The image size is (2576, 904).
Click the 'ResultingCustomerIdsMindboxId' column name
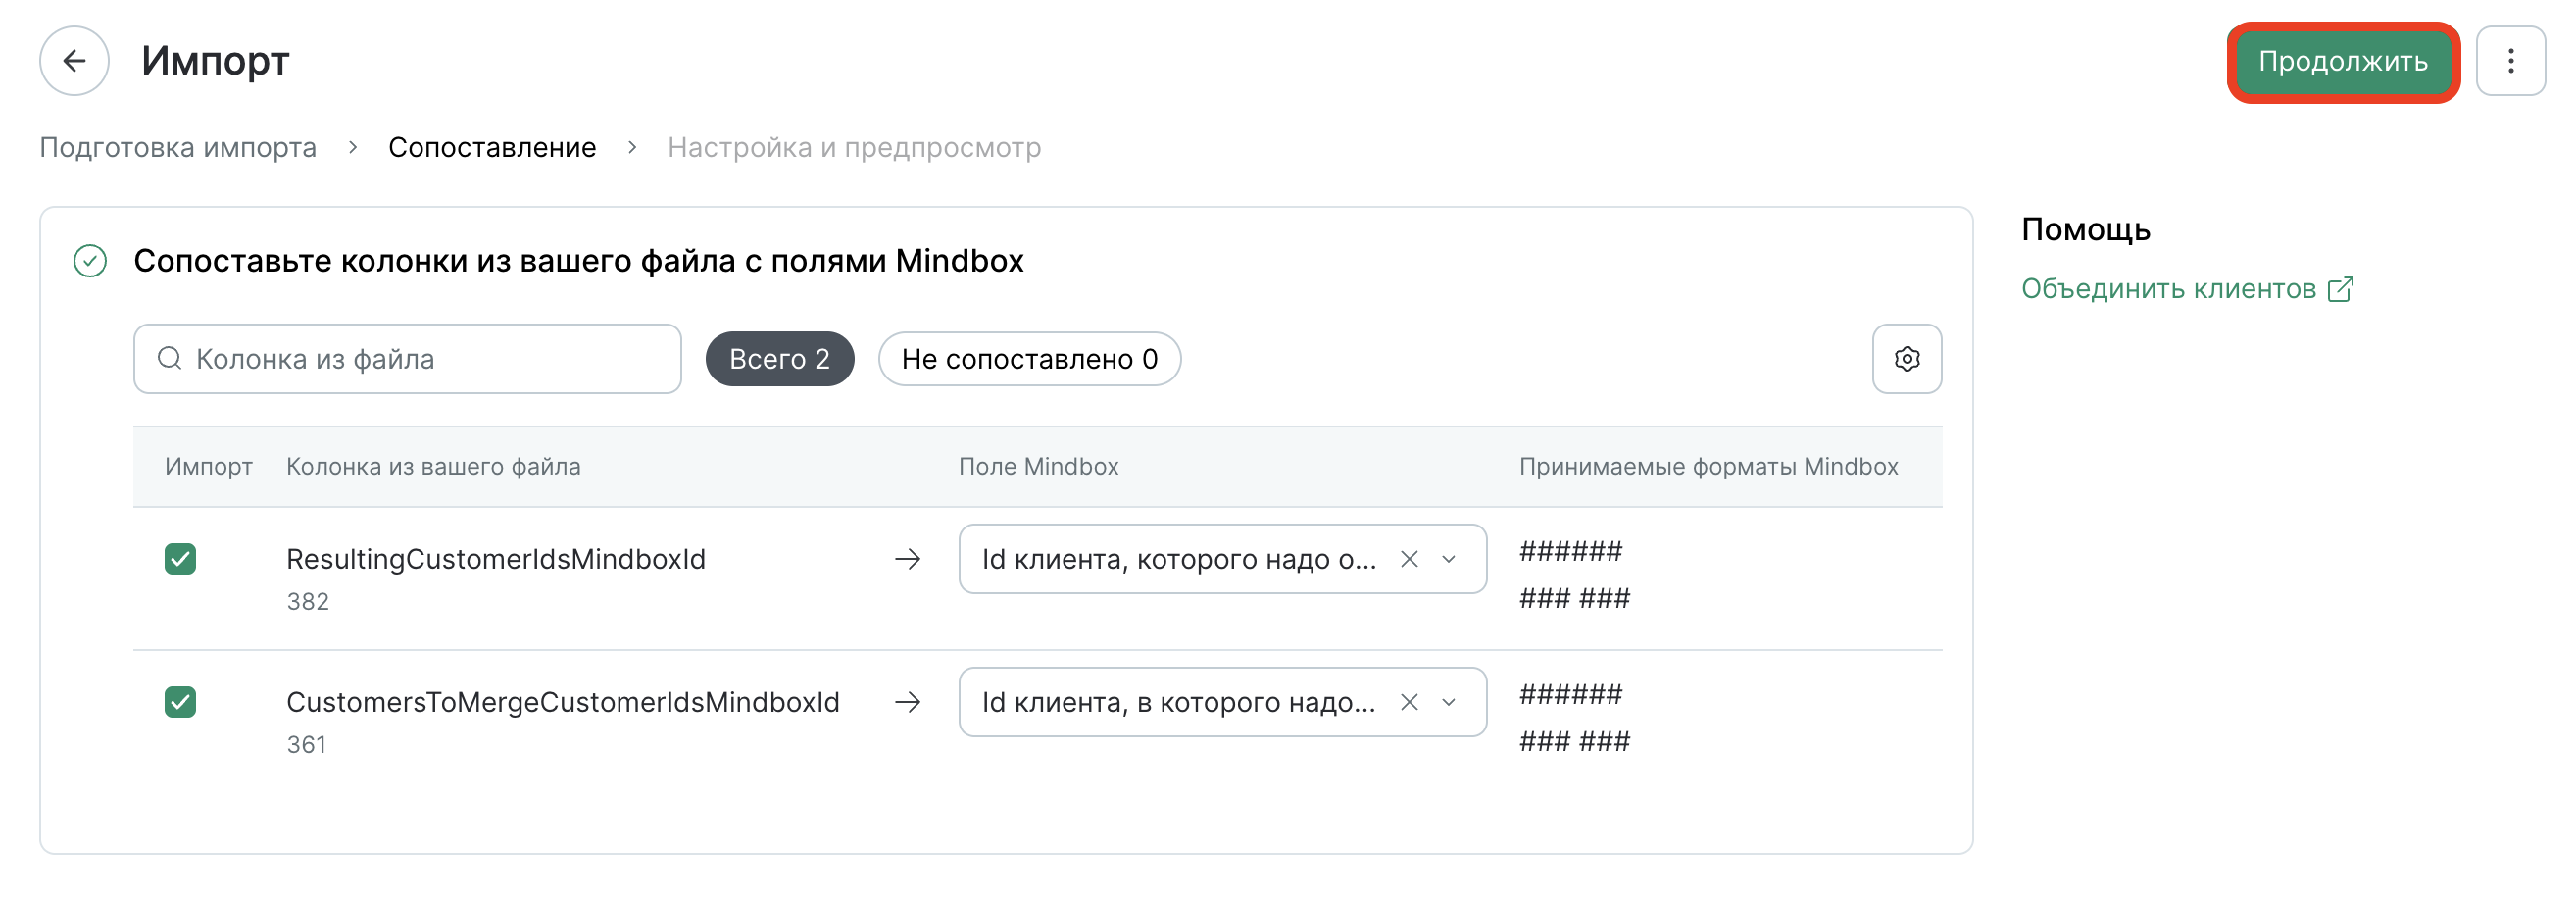pyautogui.click(x=496, y=559)
